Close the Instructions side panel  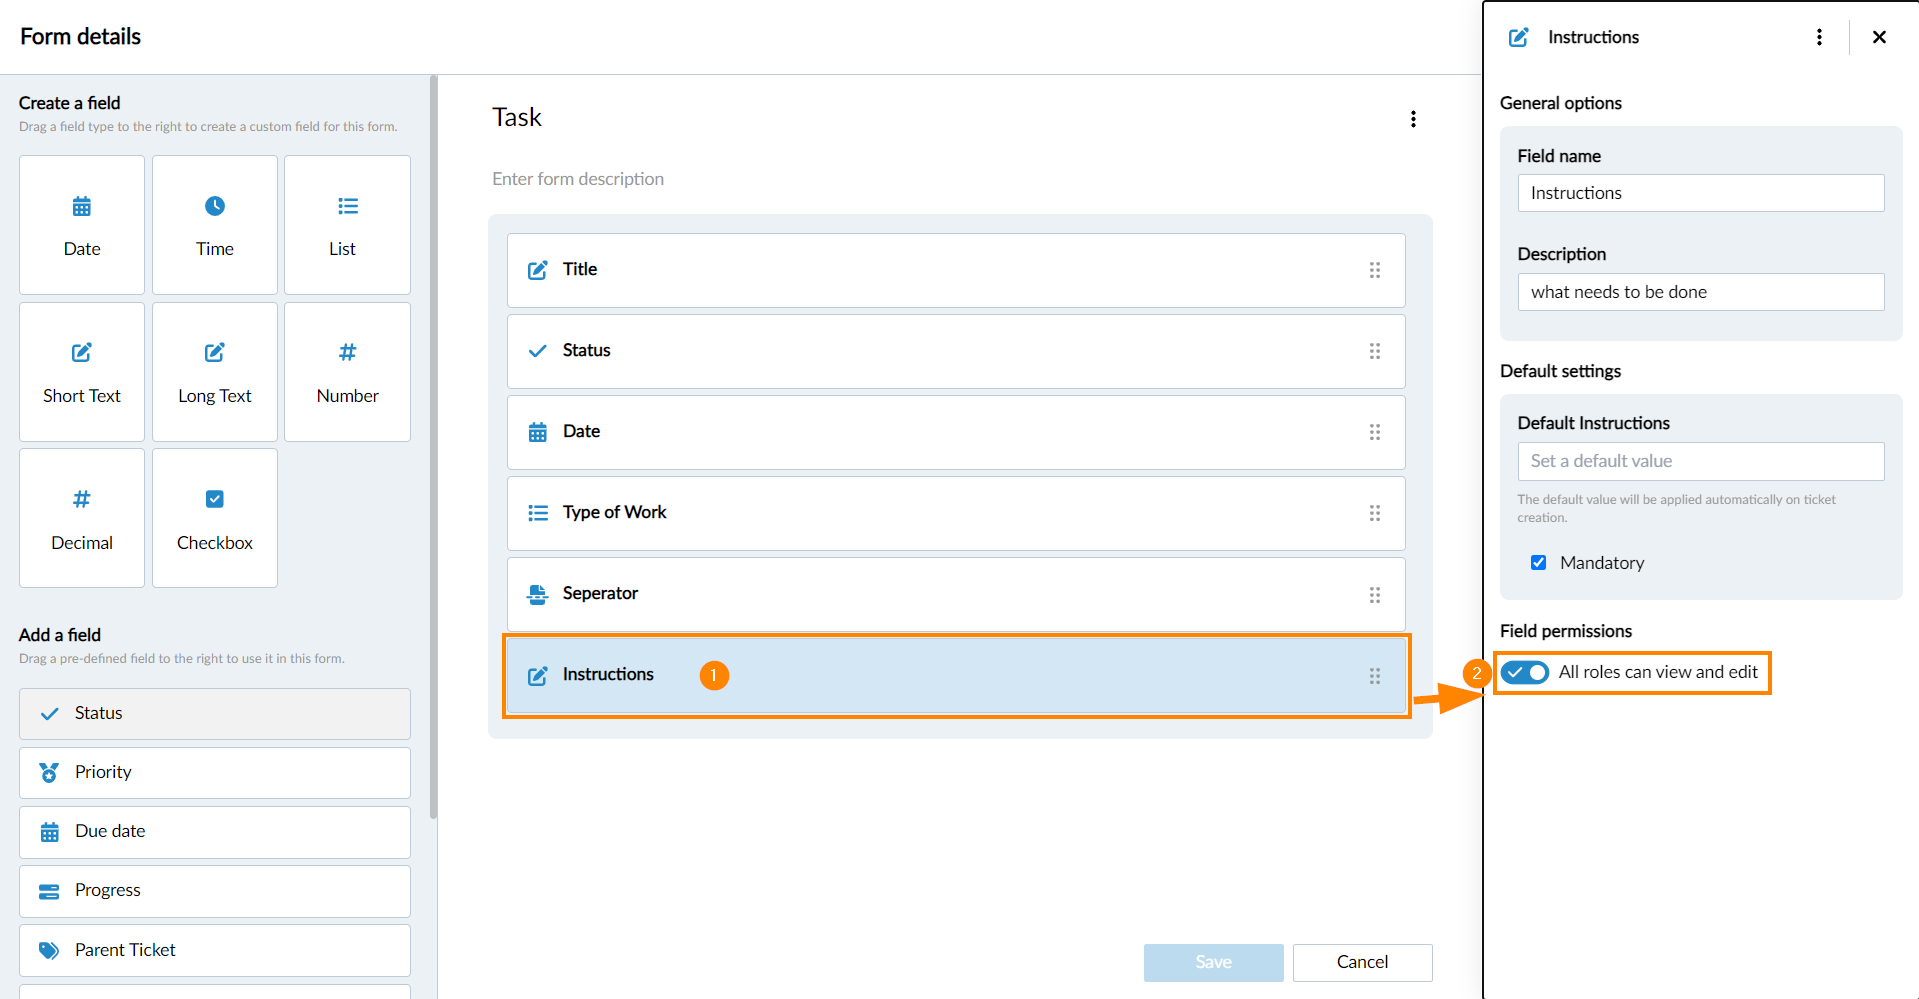coord(1879,37)
